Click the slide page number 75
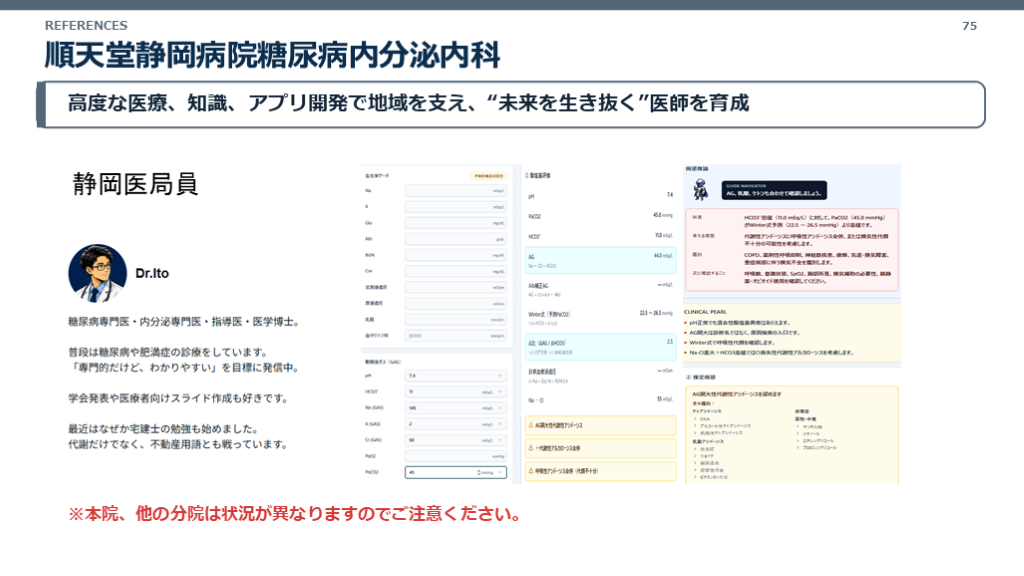 tap(969, 26)
